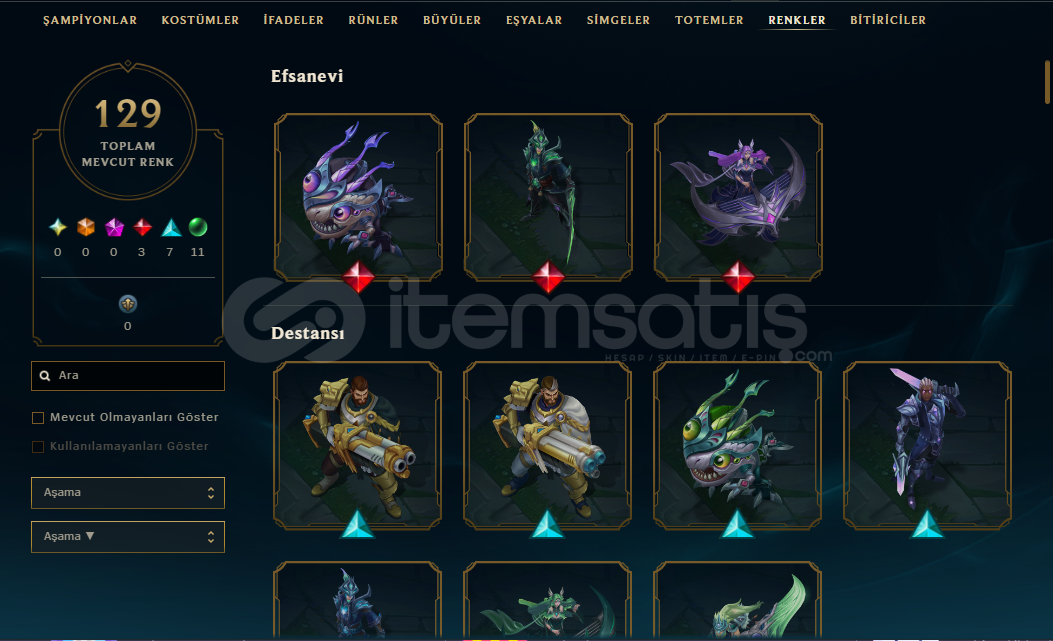1053x641 pixels.
Task: Go to the Bitiriciler tab
Action: coord(888,20)
